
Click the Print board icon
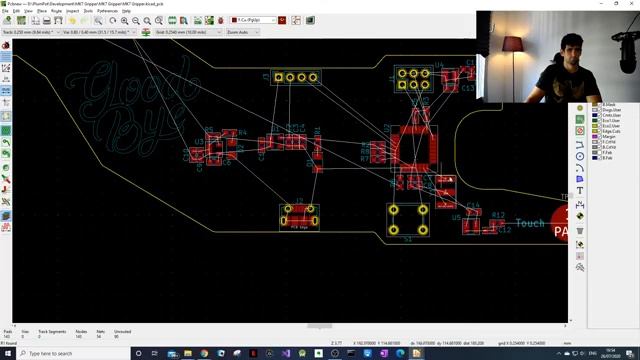point(47,20)
